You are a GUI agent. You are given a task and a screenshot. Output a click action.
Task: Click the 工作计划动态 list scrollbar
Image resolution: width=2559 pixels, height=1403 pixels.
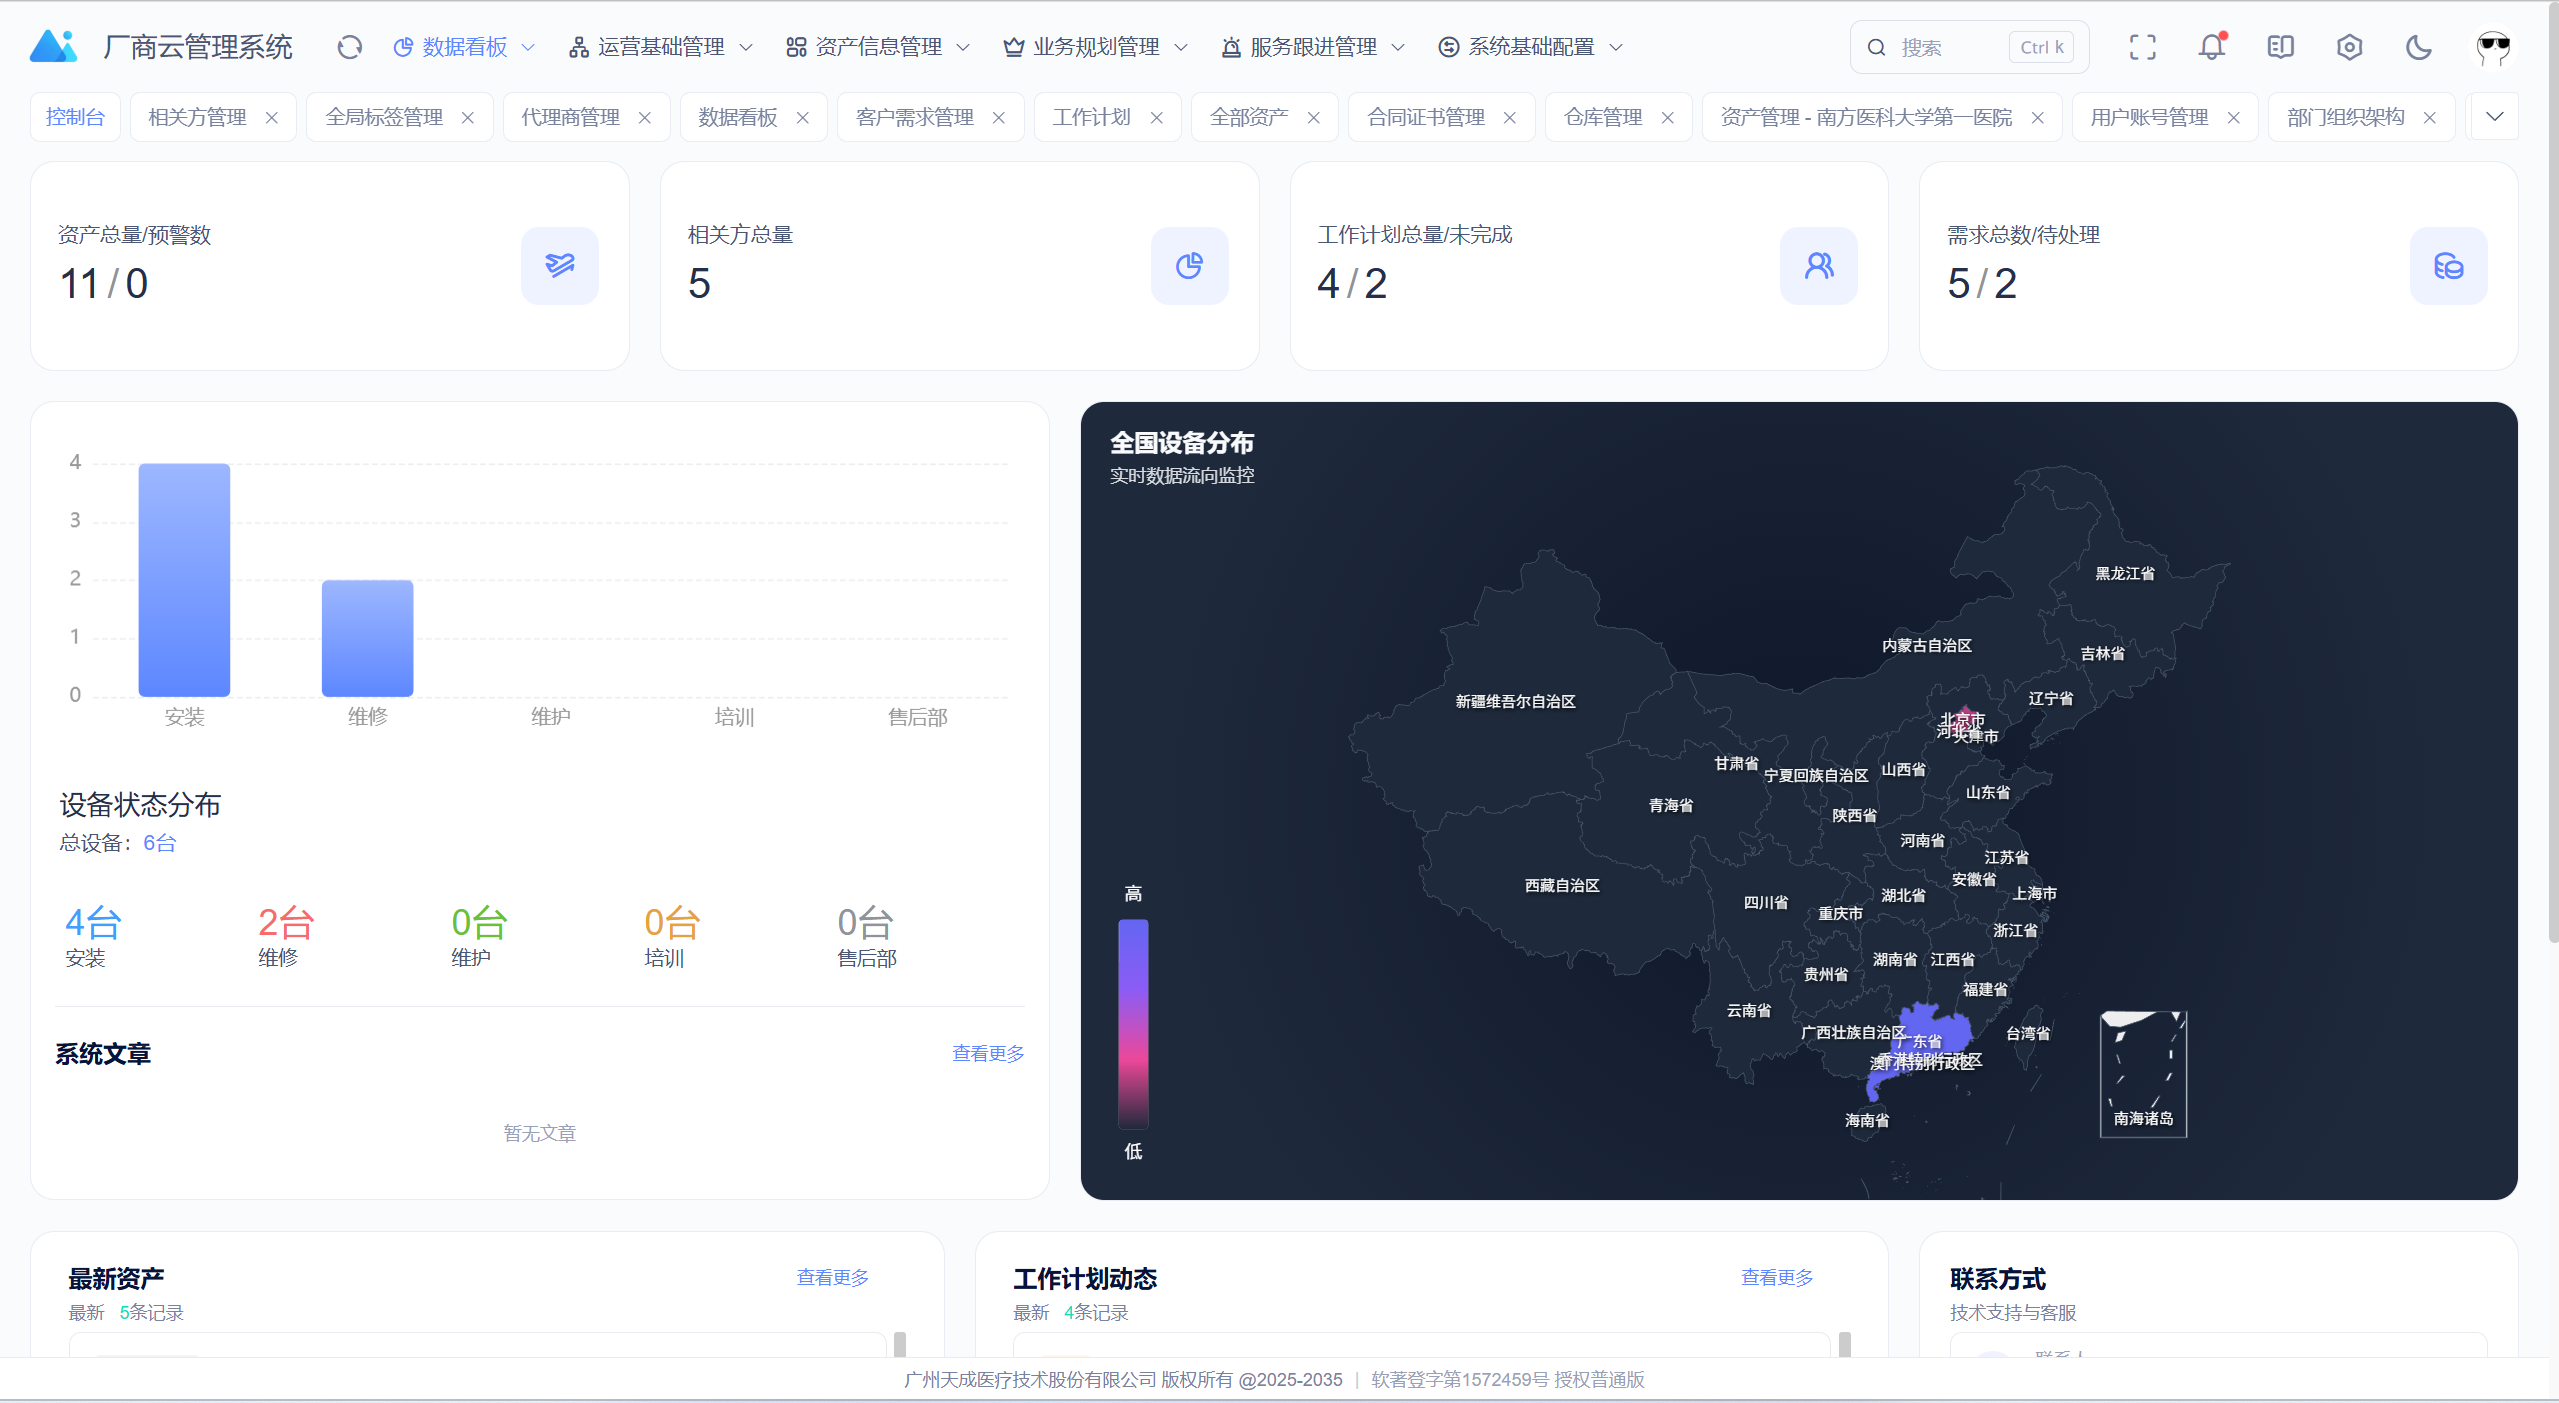pos(1845,1344)
